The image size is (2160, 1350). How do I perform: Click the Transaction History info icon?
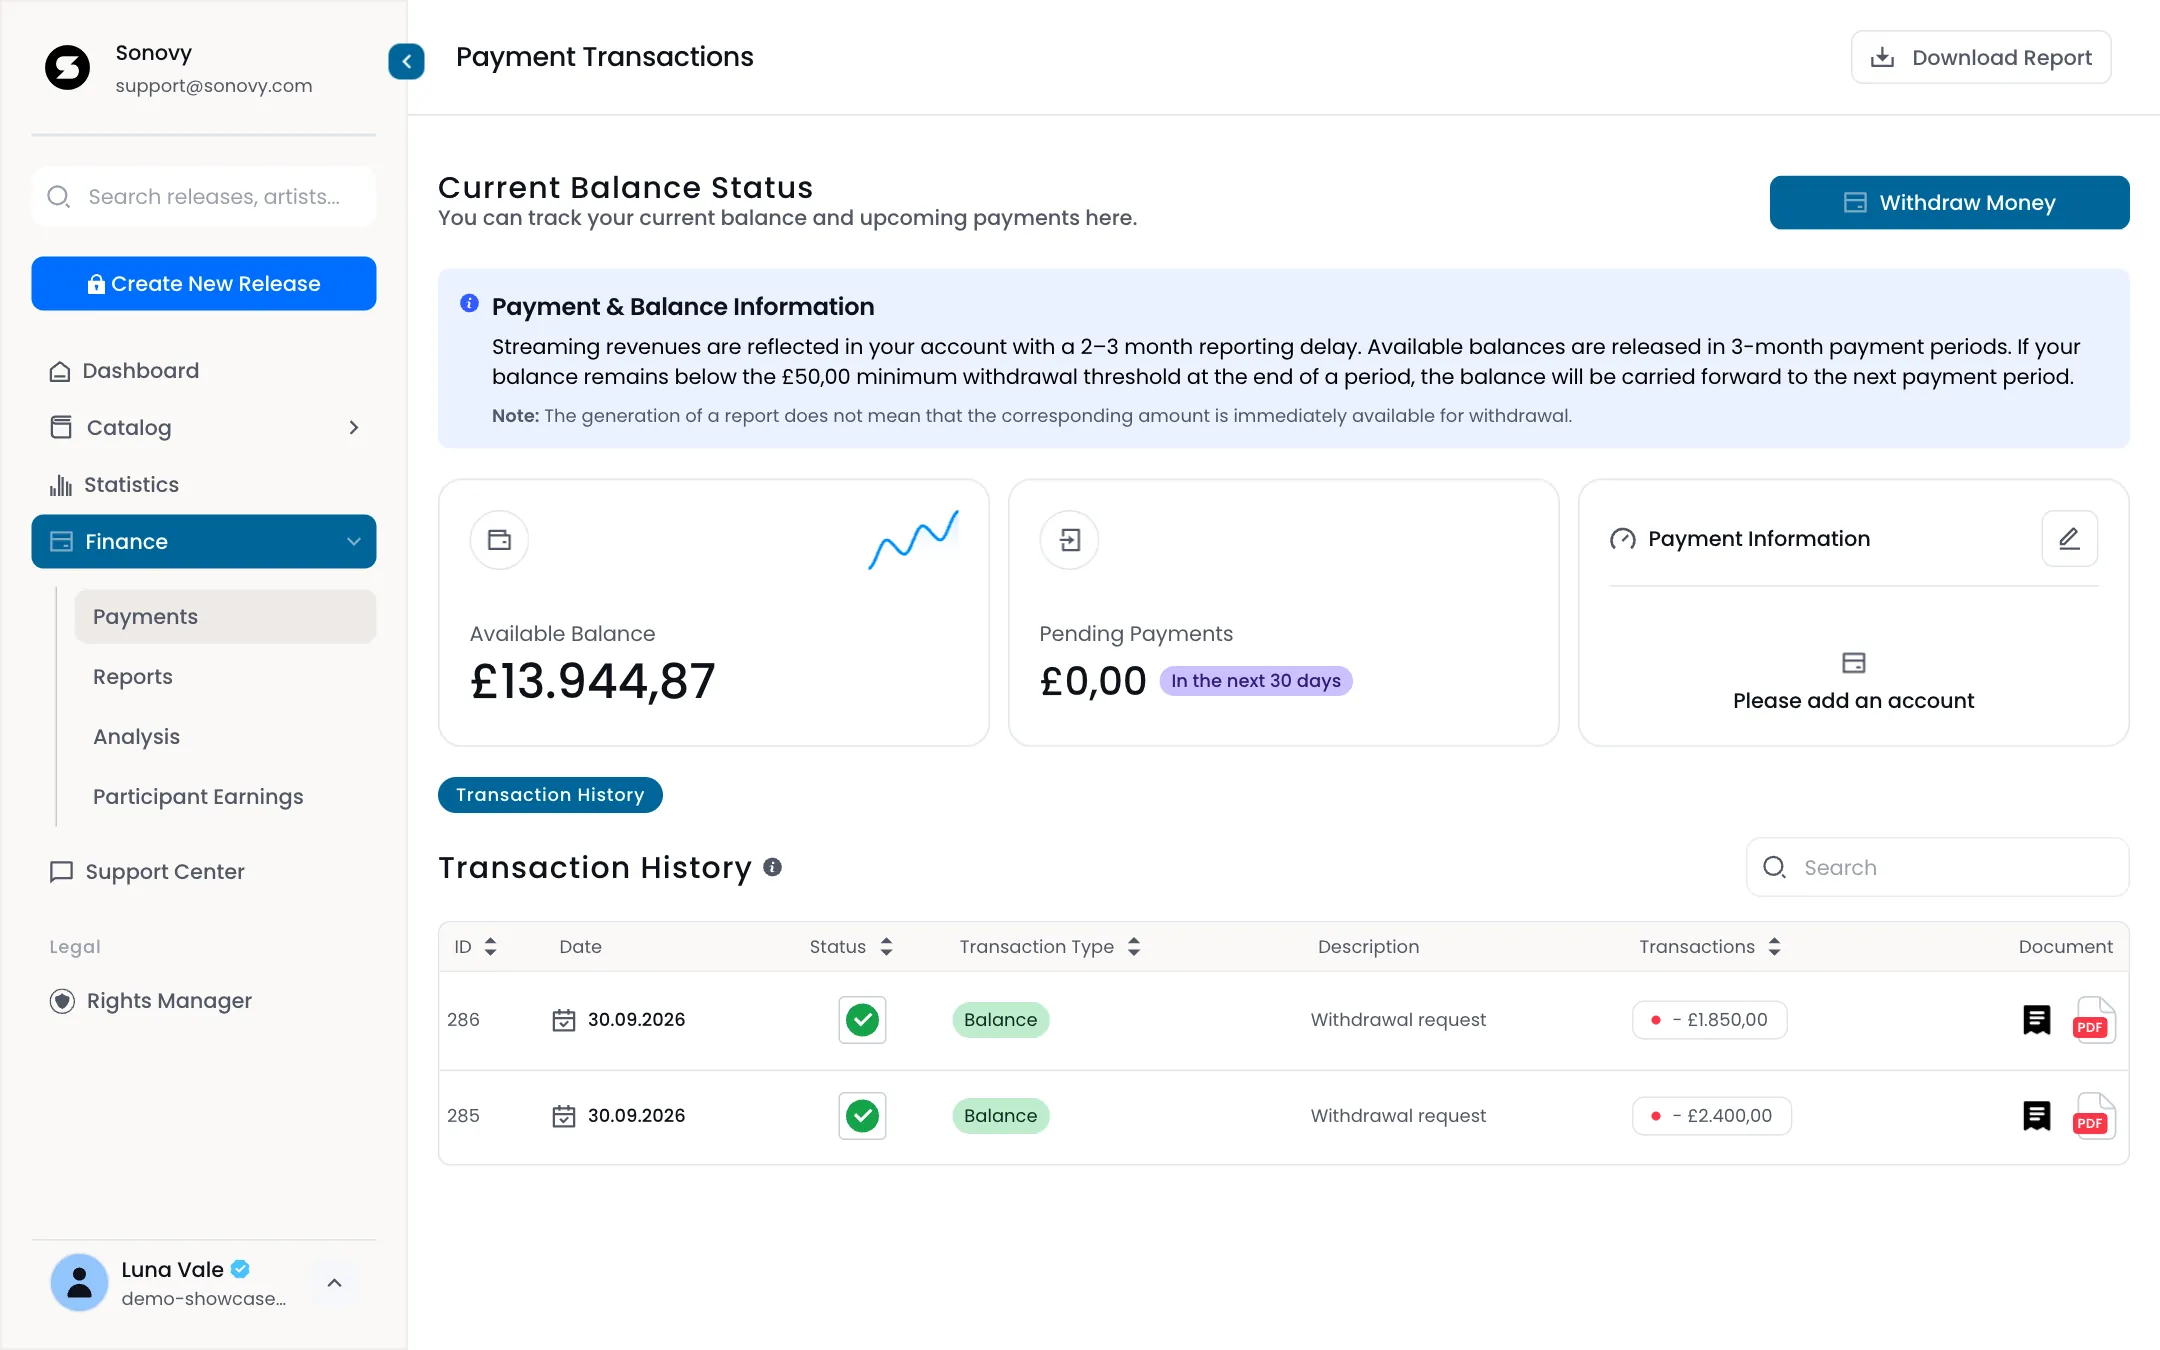coord(773,867)
